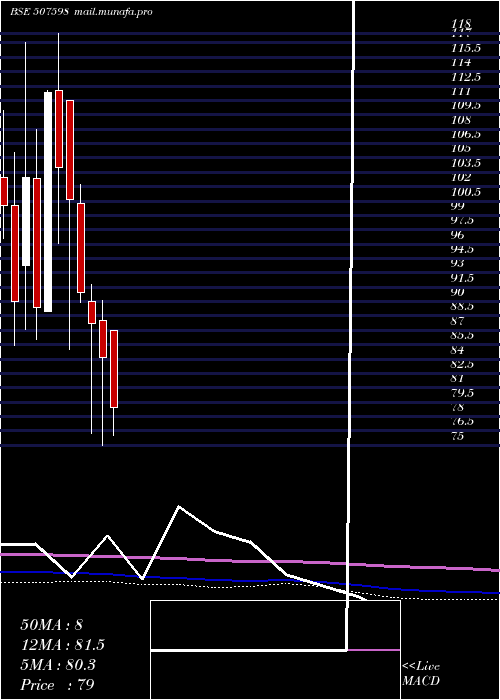Click the 103.5 price axis label
Viewport: 500px width, 700px height.
click(x=466, y=163)
